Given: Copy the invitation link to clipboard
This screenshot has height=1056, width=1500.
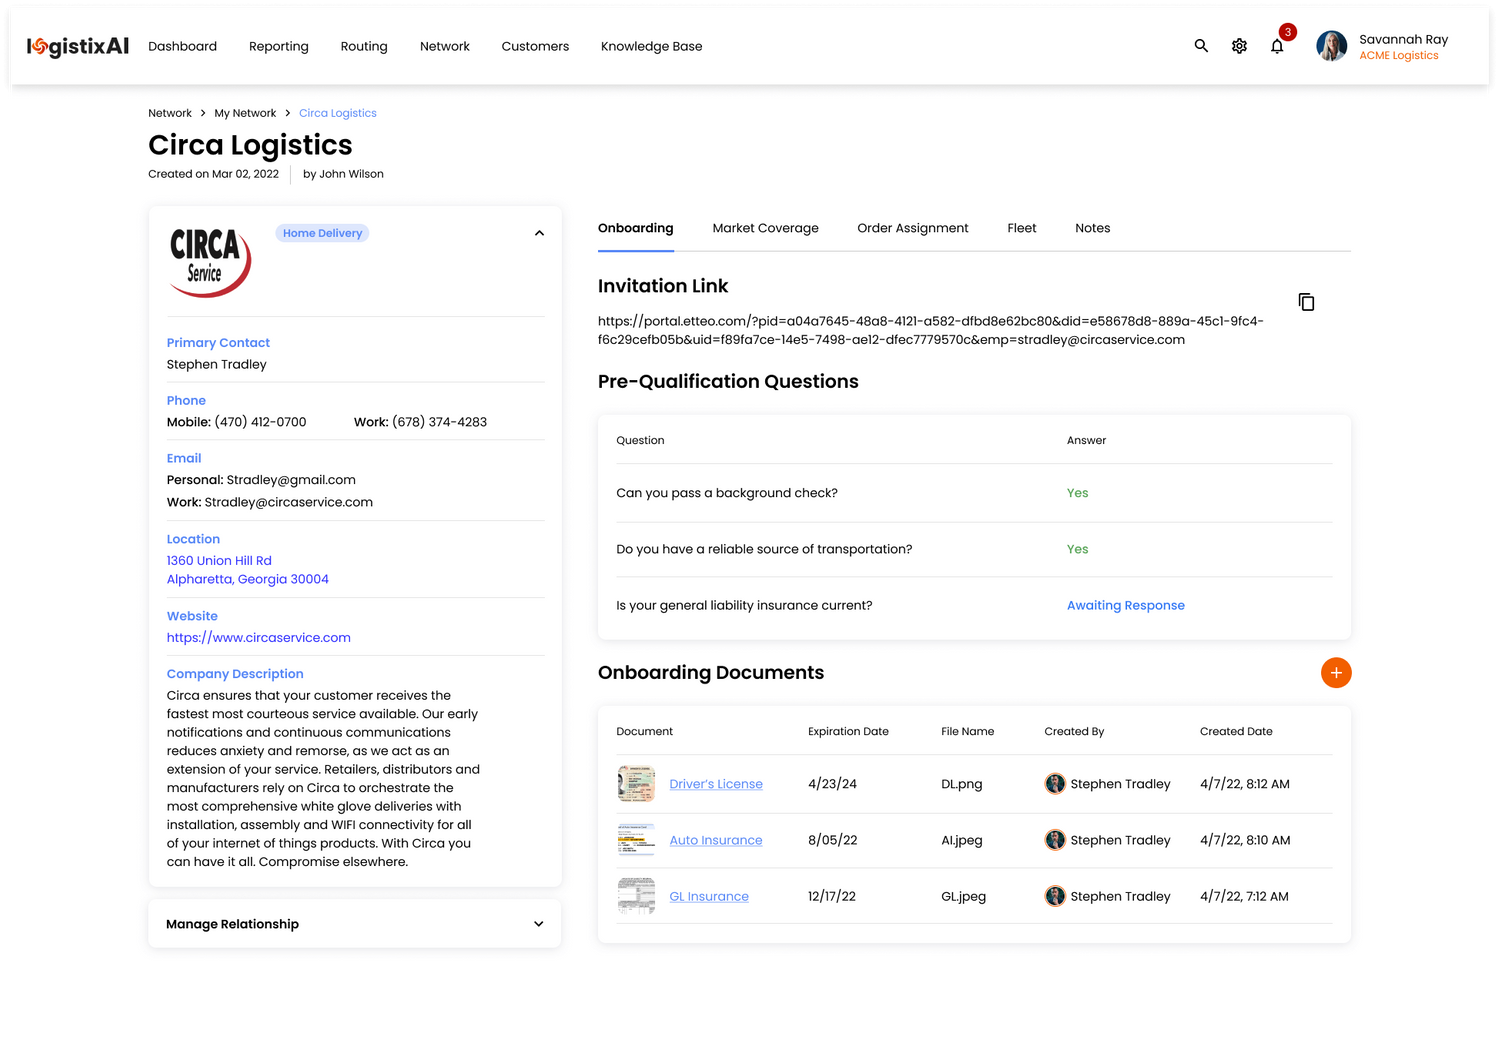Looking at the screenshot, I should point(1306,302).
